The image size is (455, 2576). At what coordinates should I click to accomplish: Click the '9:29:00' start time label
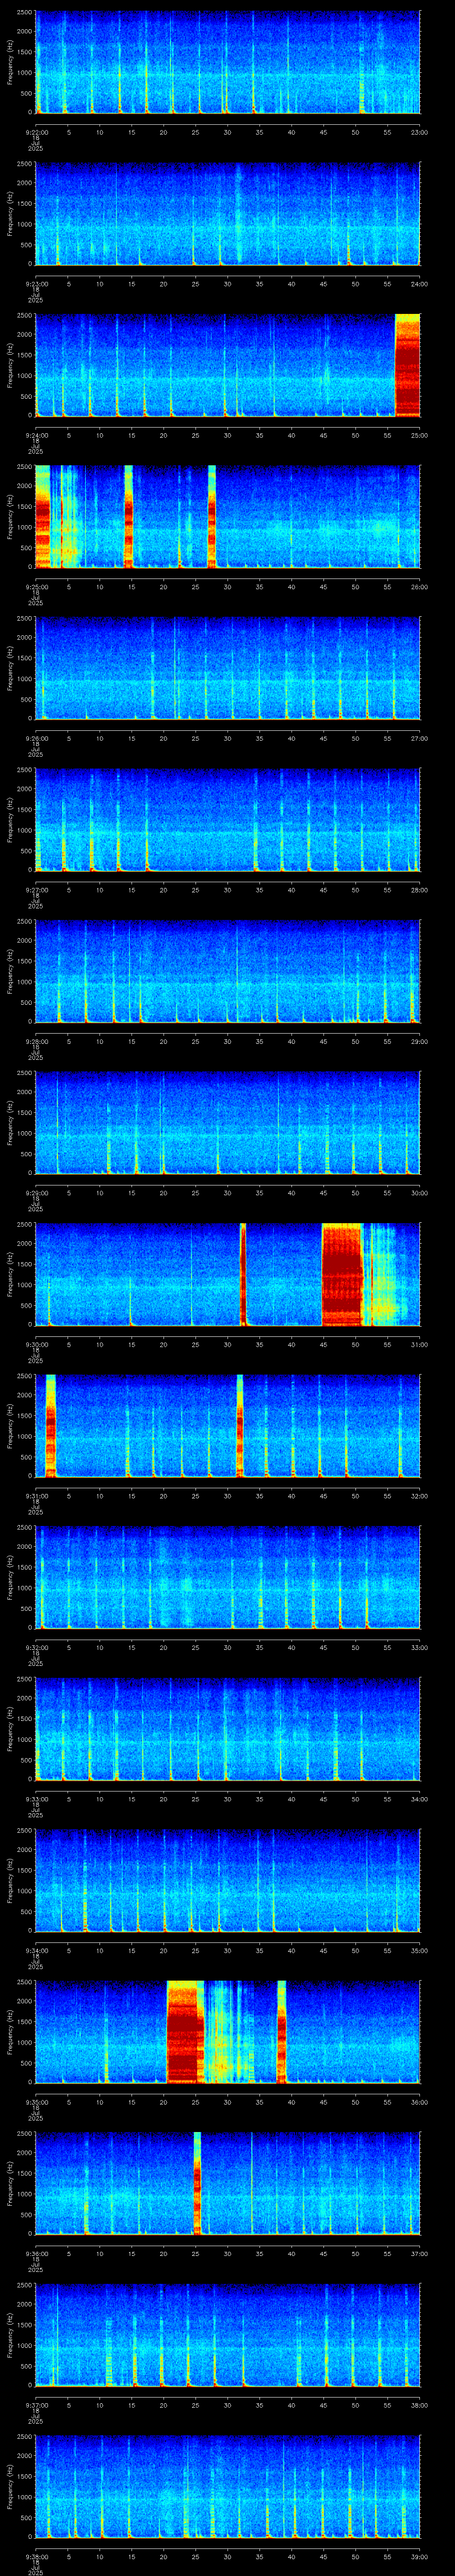(36, 1193)
